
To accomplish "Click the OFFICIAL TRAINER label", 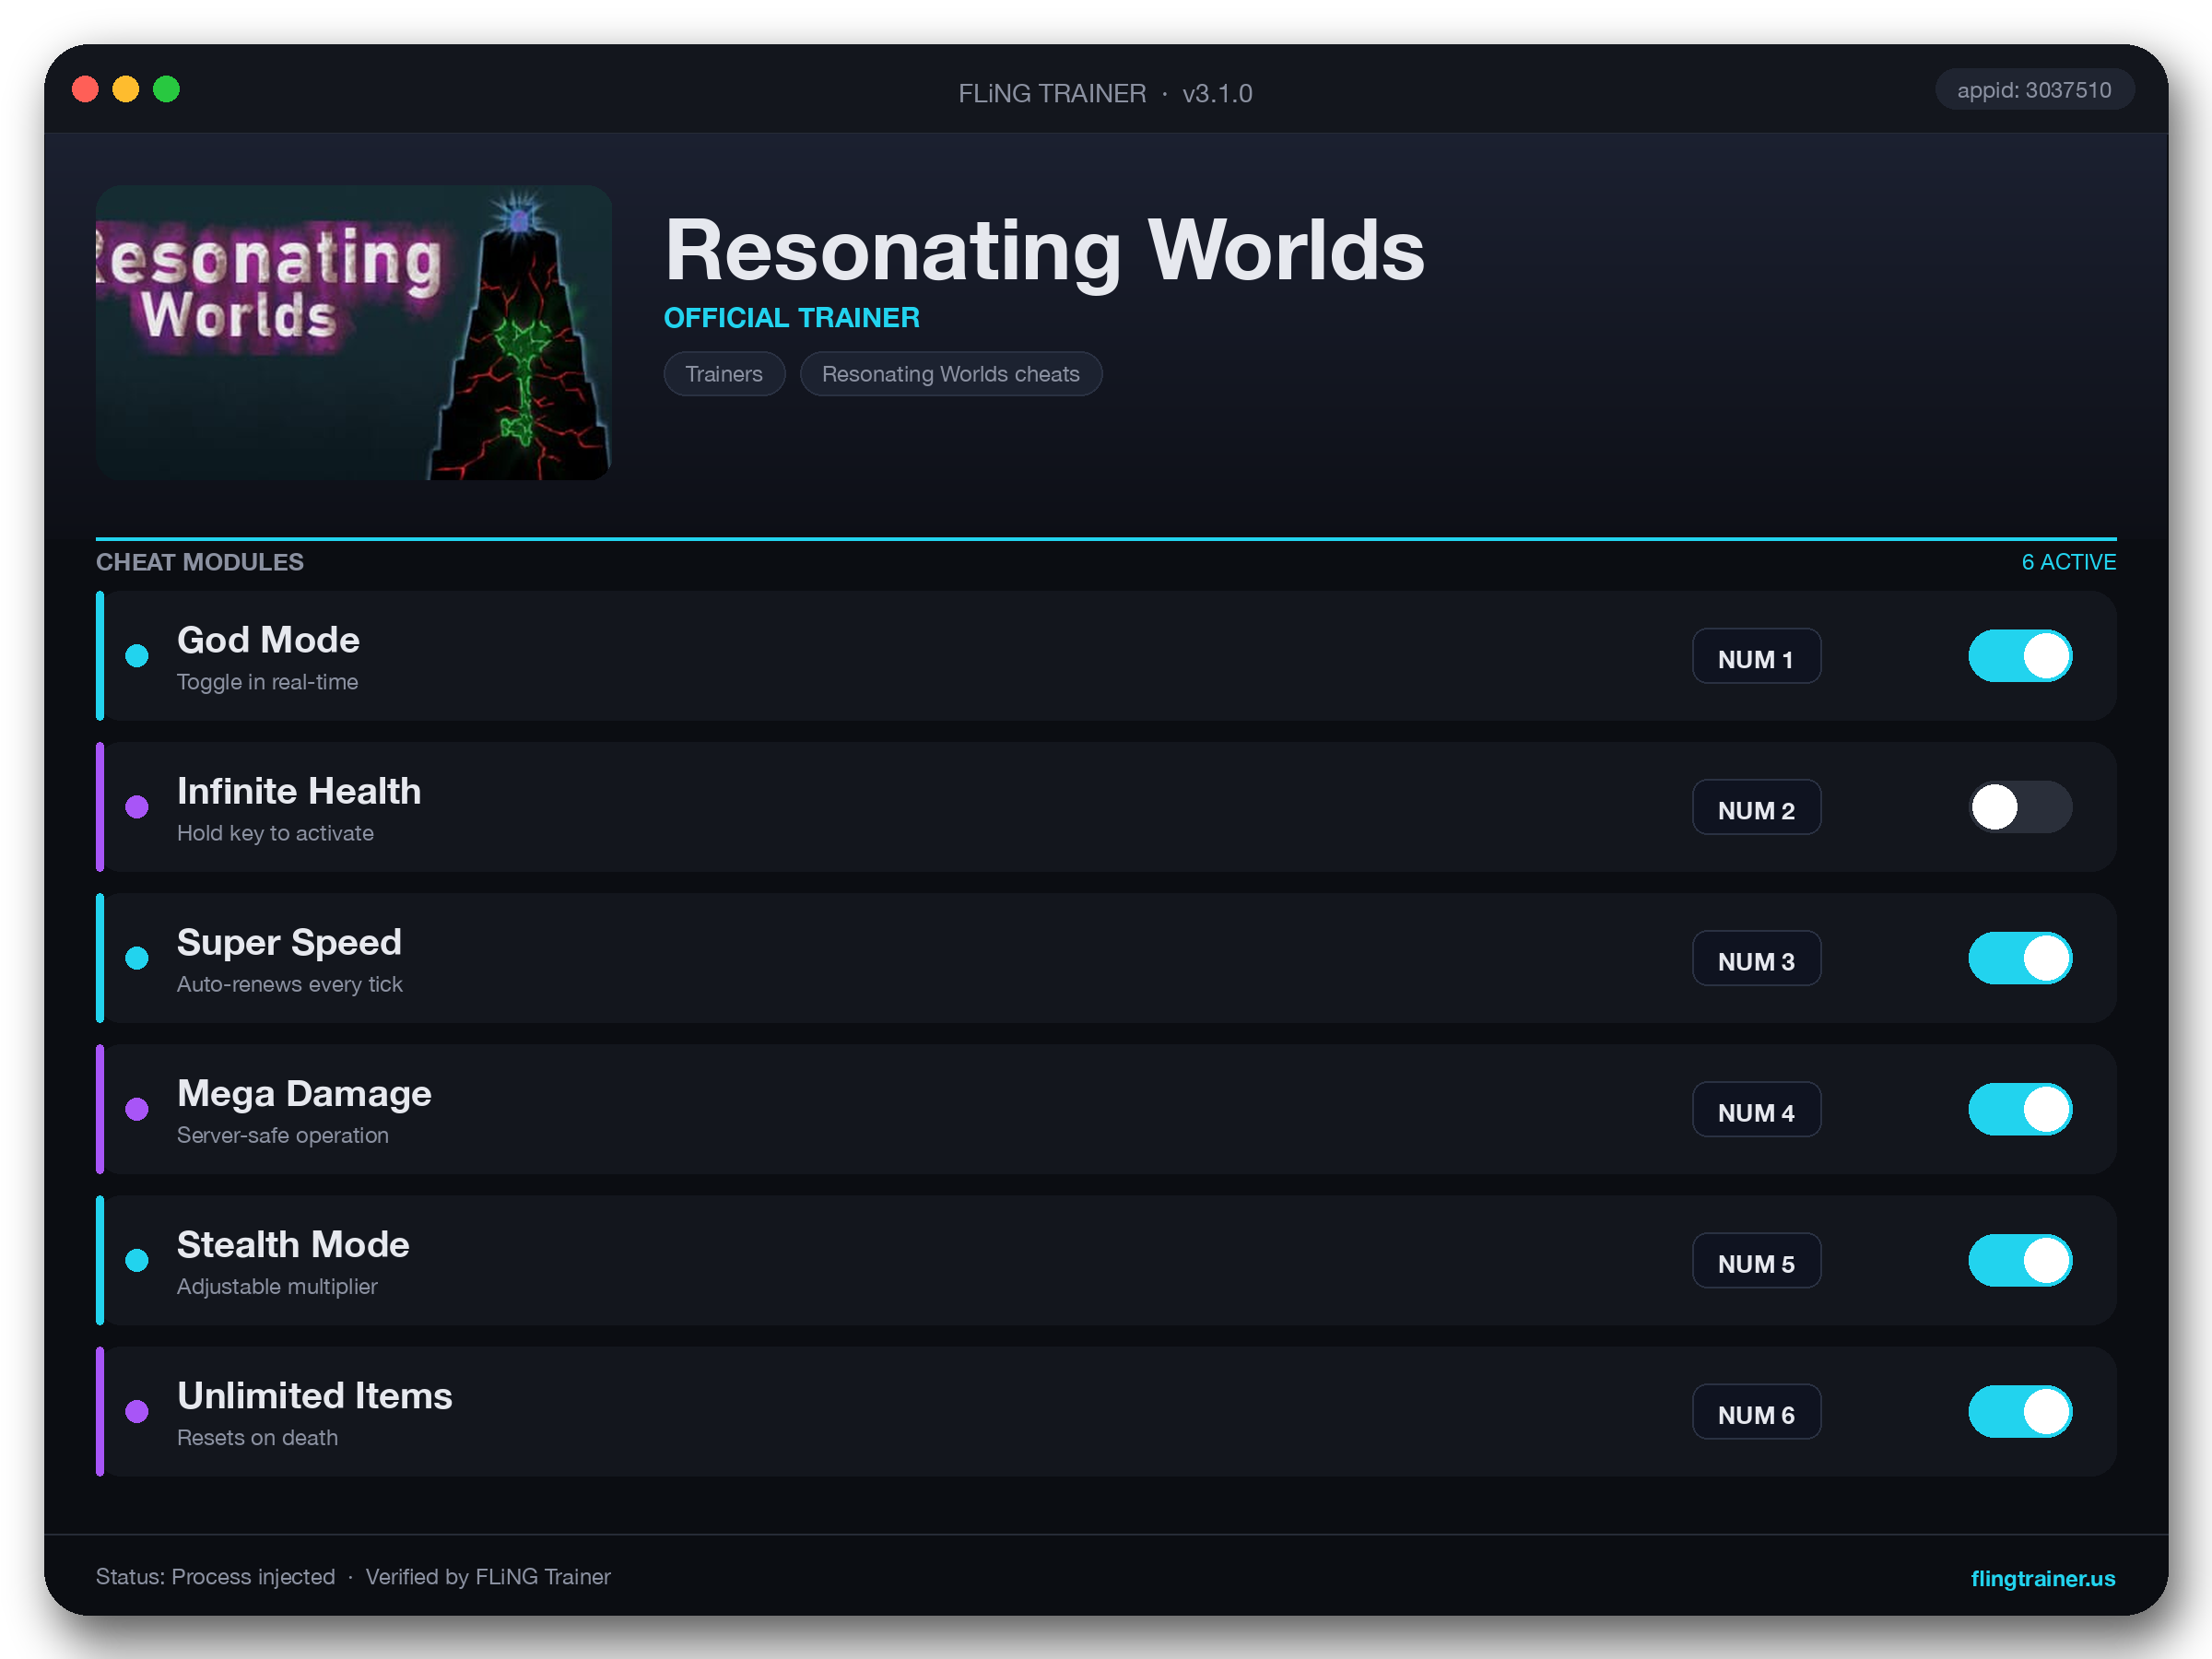I will 791,318.
